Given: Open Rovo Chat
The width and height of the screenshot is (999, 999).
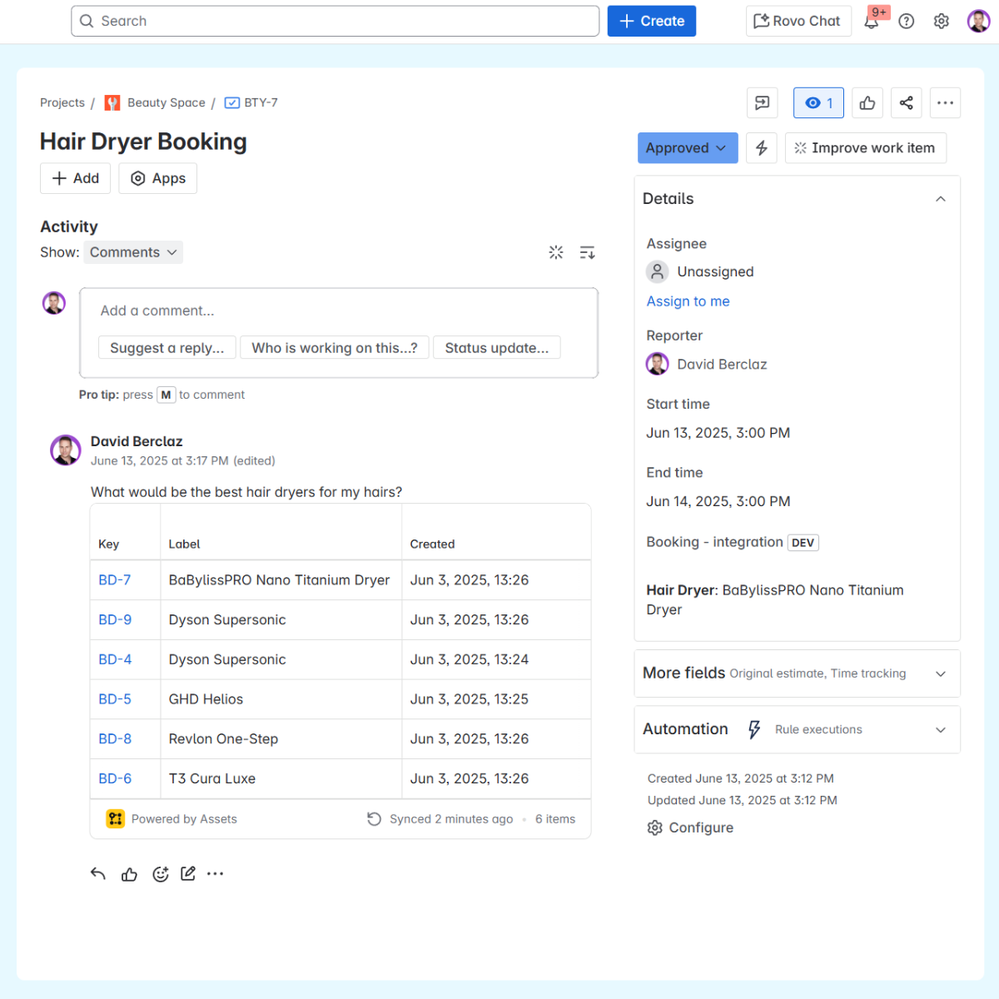Looking at the screenshot, I should coord(798,21).
